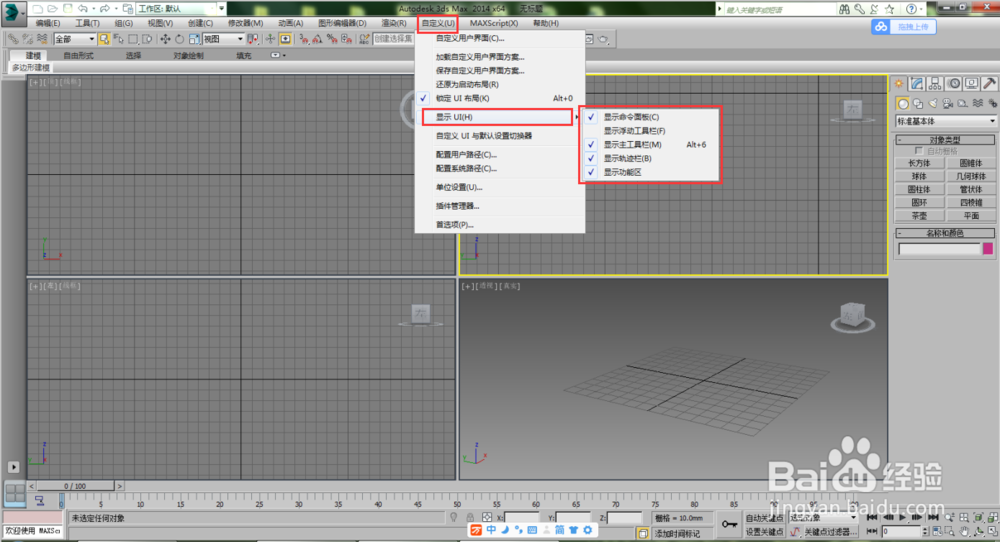This screenshot has height=542, width=1000.
Task: Open the Display panel tab
Action: (971, 84)
